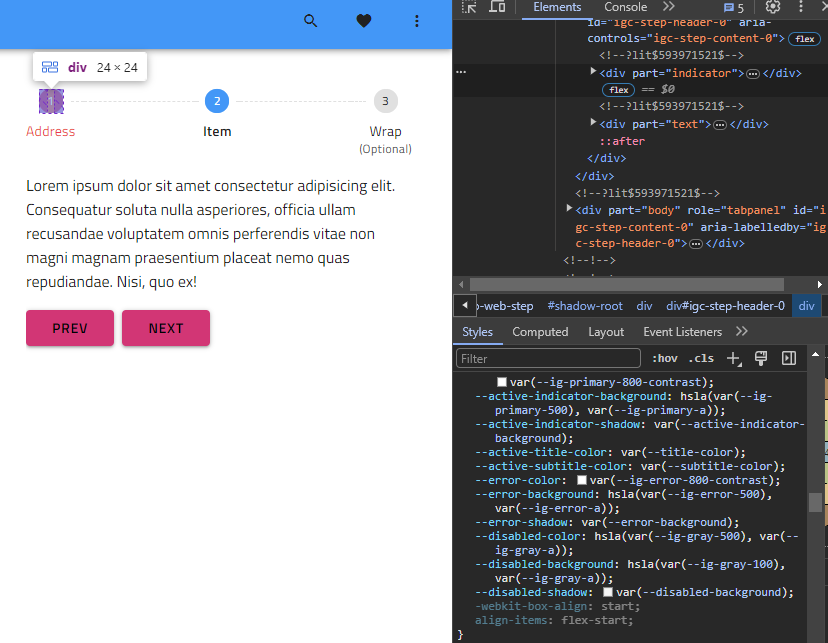Viewport: 828px width, 643px height.
Task: Open color swatch for --disabled-shadow
Action: [608, 592]
